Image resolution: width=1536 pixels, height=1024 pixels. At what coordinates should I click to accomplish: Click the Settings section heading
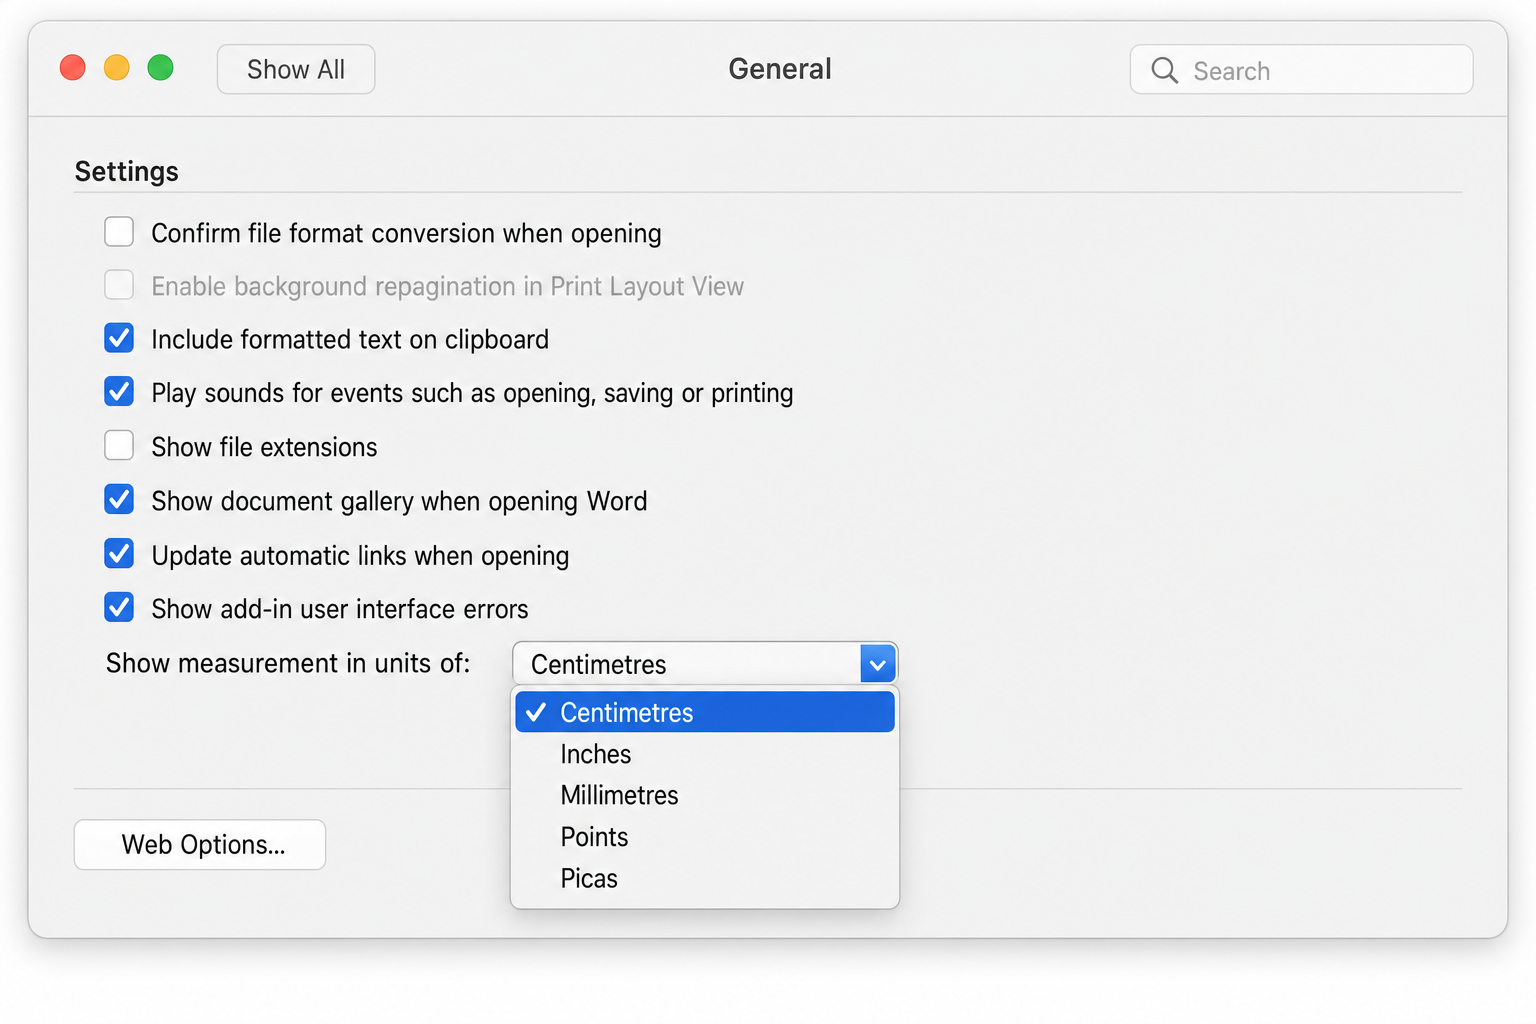click(x=127, y=171)
